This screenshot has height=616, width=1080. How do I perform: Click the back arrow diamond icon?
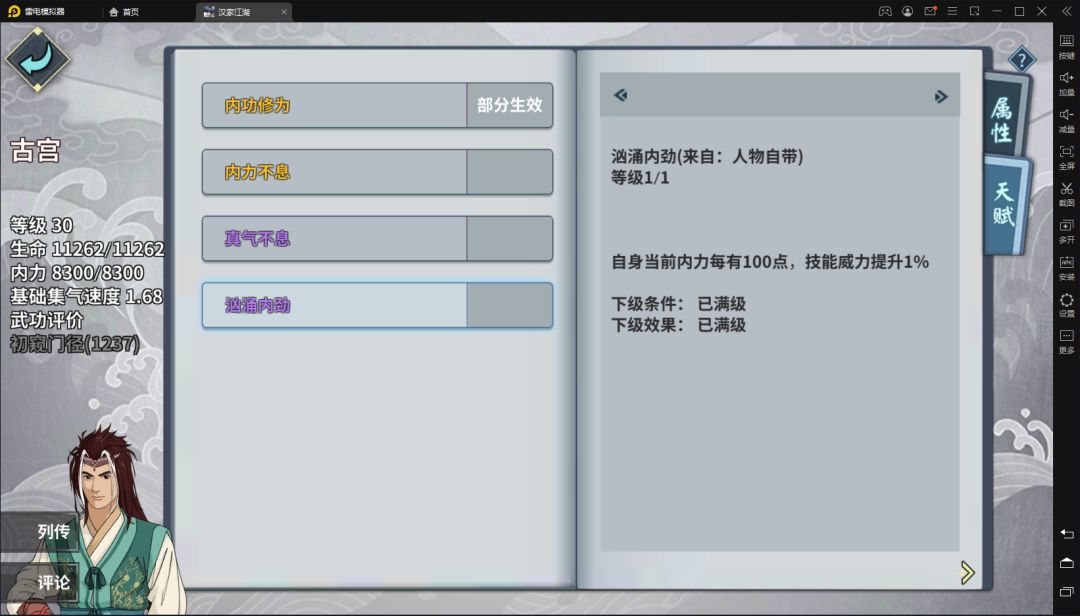[37, 59]
